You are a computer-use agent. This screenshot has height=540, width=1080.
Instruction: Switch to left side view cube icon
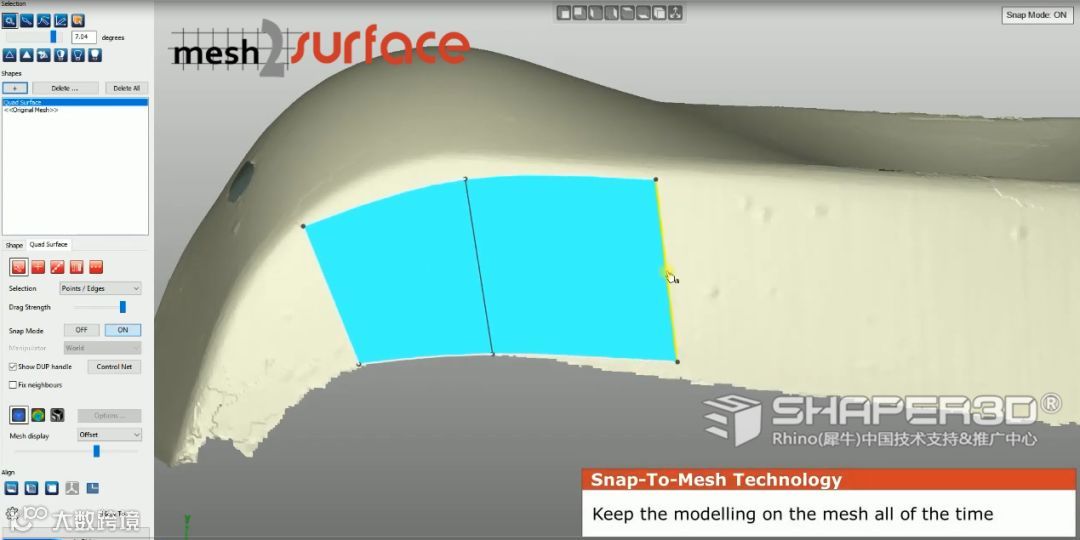[596, 12]
